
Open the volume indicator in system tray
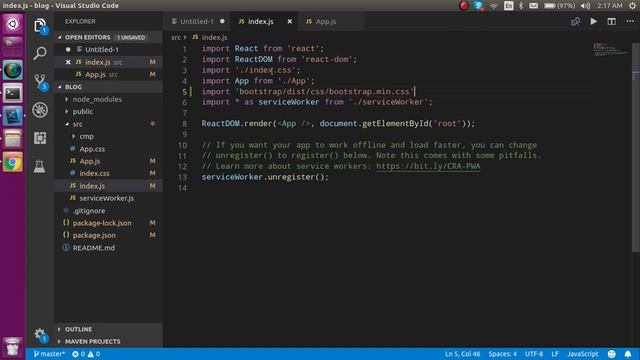pyautogui.click(x=585, y=6)
